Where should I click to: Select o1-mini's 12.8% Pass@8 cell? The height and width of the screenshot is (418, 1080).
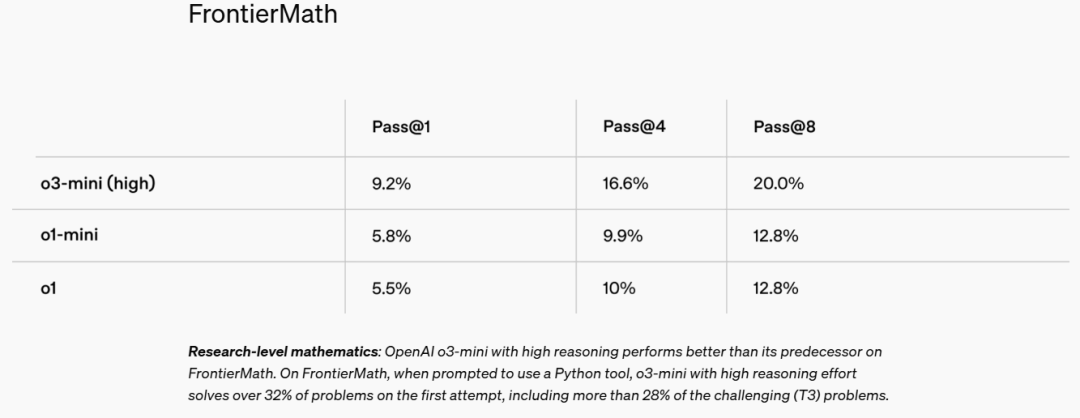[x=776, y=236]
